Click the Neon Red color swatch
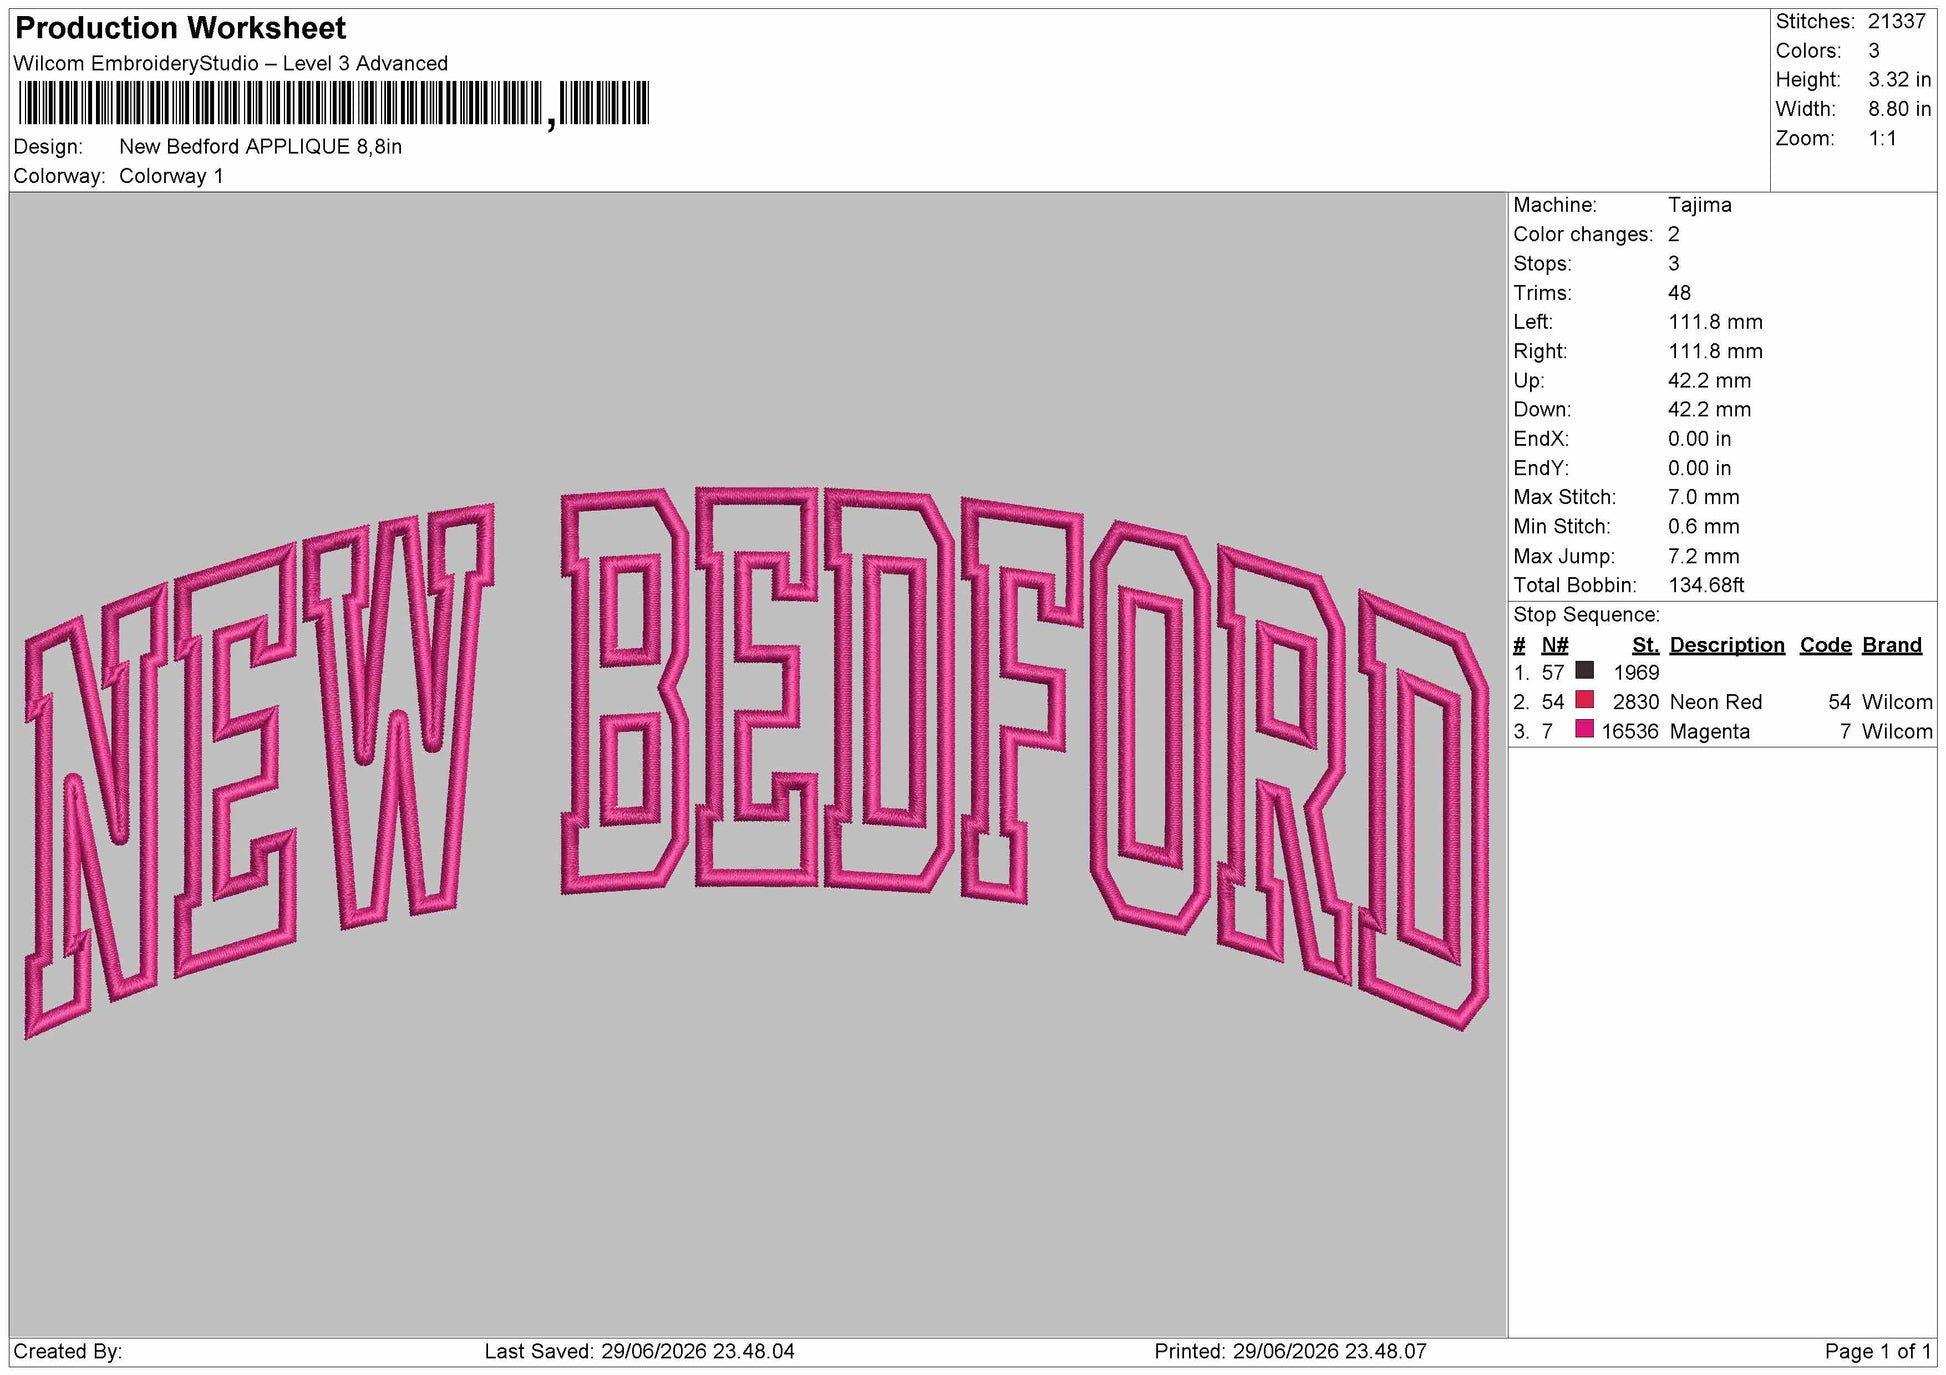This screenshot has width=1946, height=1375. pos(1584,700)
